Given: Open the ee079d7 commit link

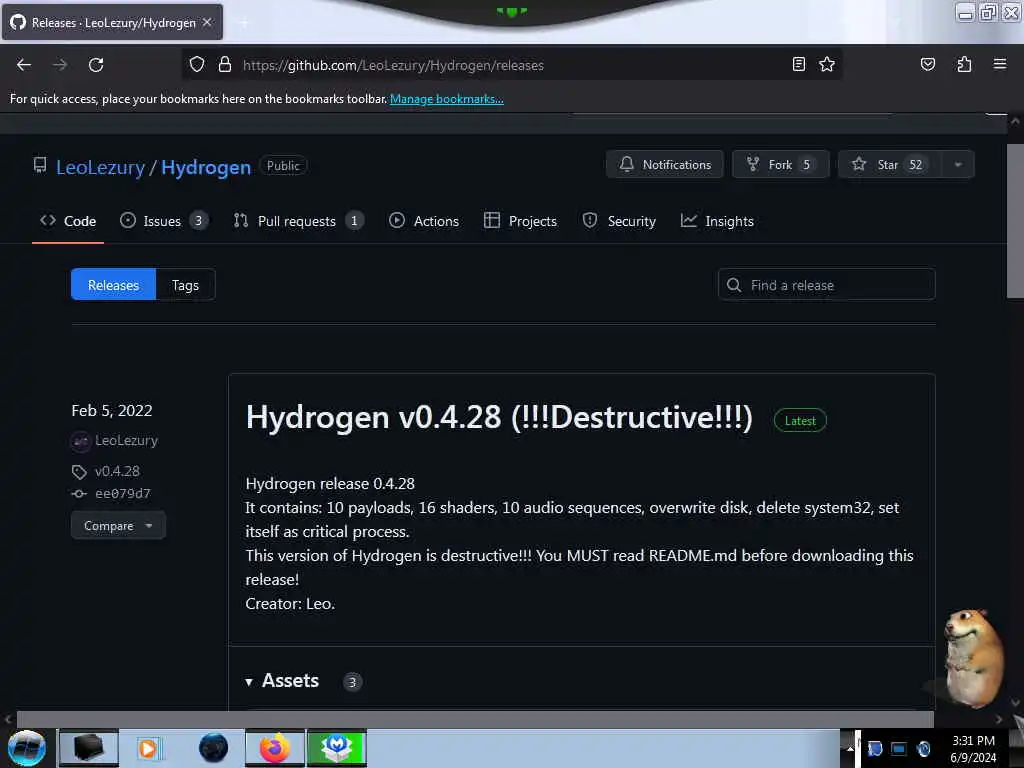Looking at the screenshot, I should coord(123,494).
